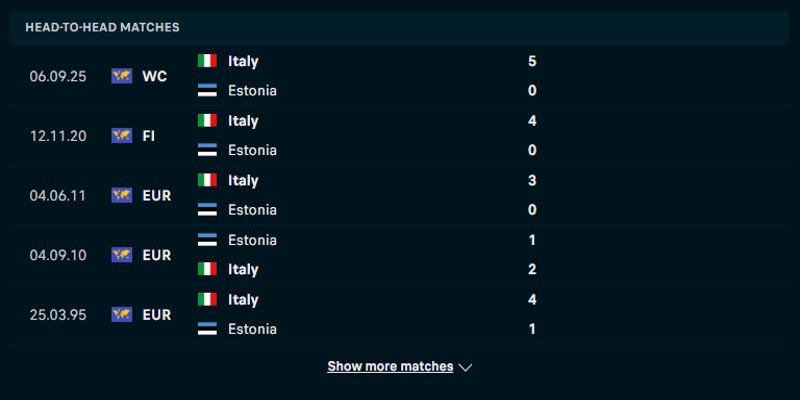Select the Italy team name in 04.06.11 match

(243, 181)
